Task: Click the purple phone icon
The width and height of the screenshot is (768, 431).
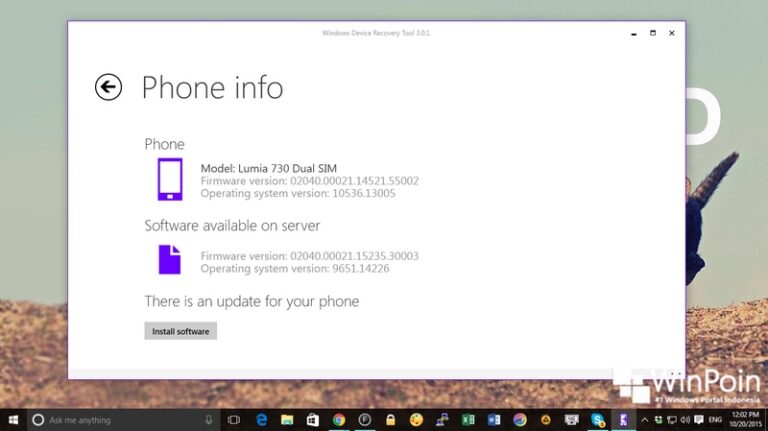Action: coord(170,179)
